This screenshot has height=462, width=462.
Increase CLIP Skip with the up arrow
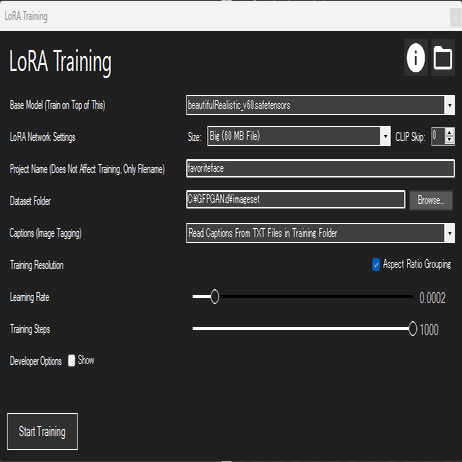(x=450, y=132)
